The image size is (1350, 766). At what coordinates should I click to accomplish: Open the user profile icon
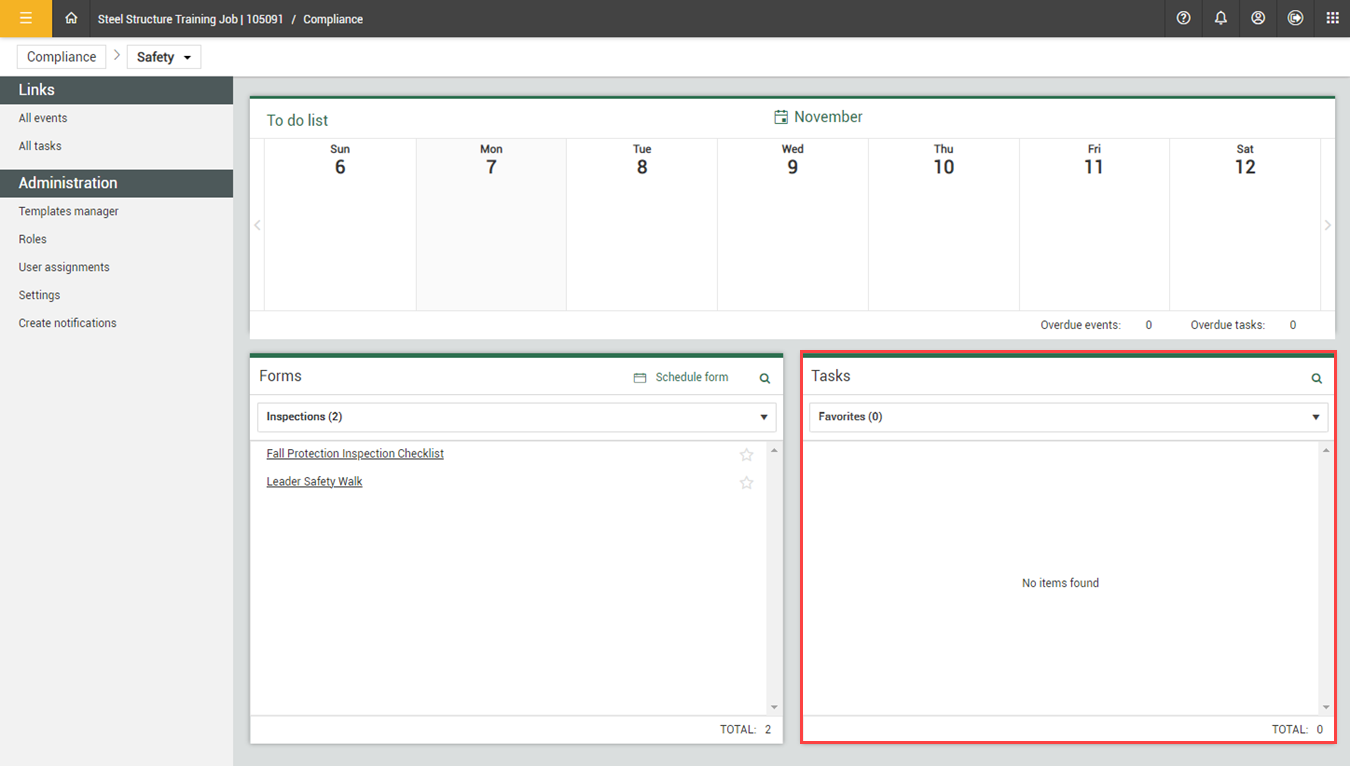point(1258,18)
